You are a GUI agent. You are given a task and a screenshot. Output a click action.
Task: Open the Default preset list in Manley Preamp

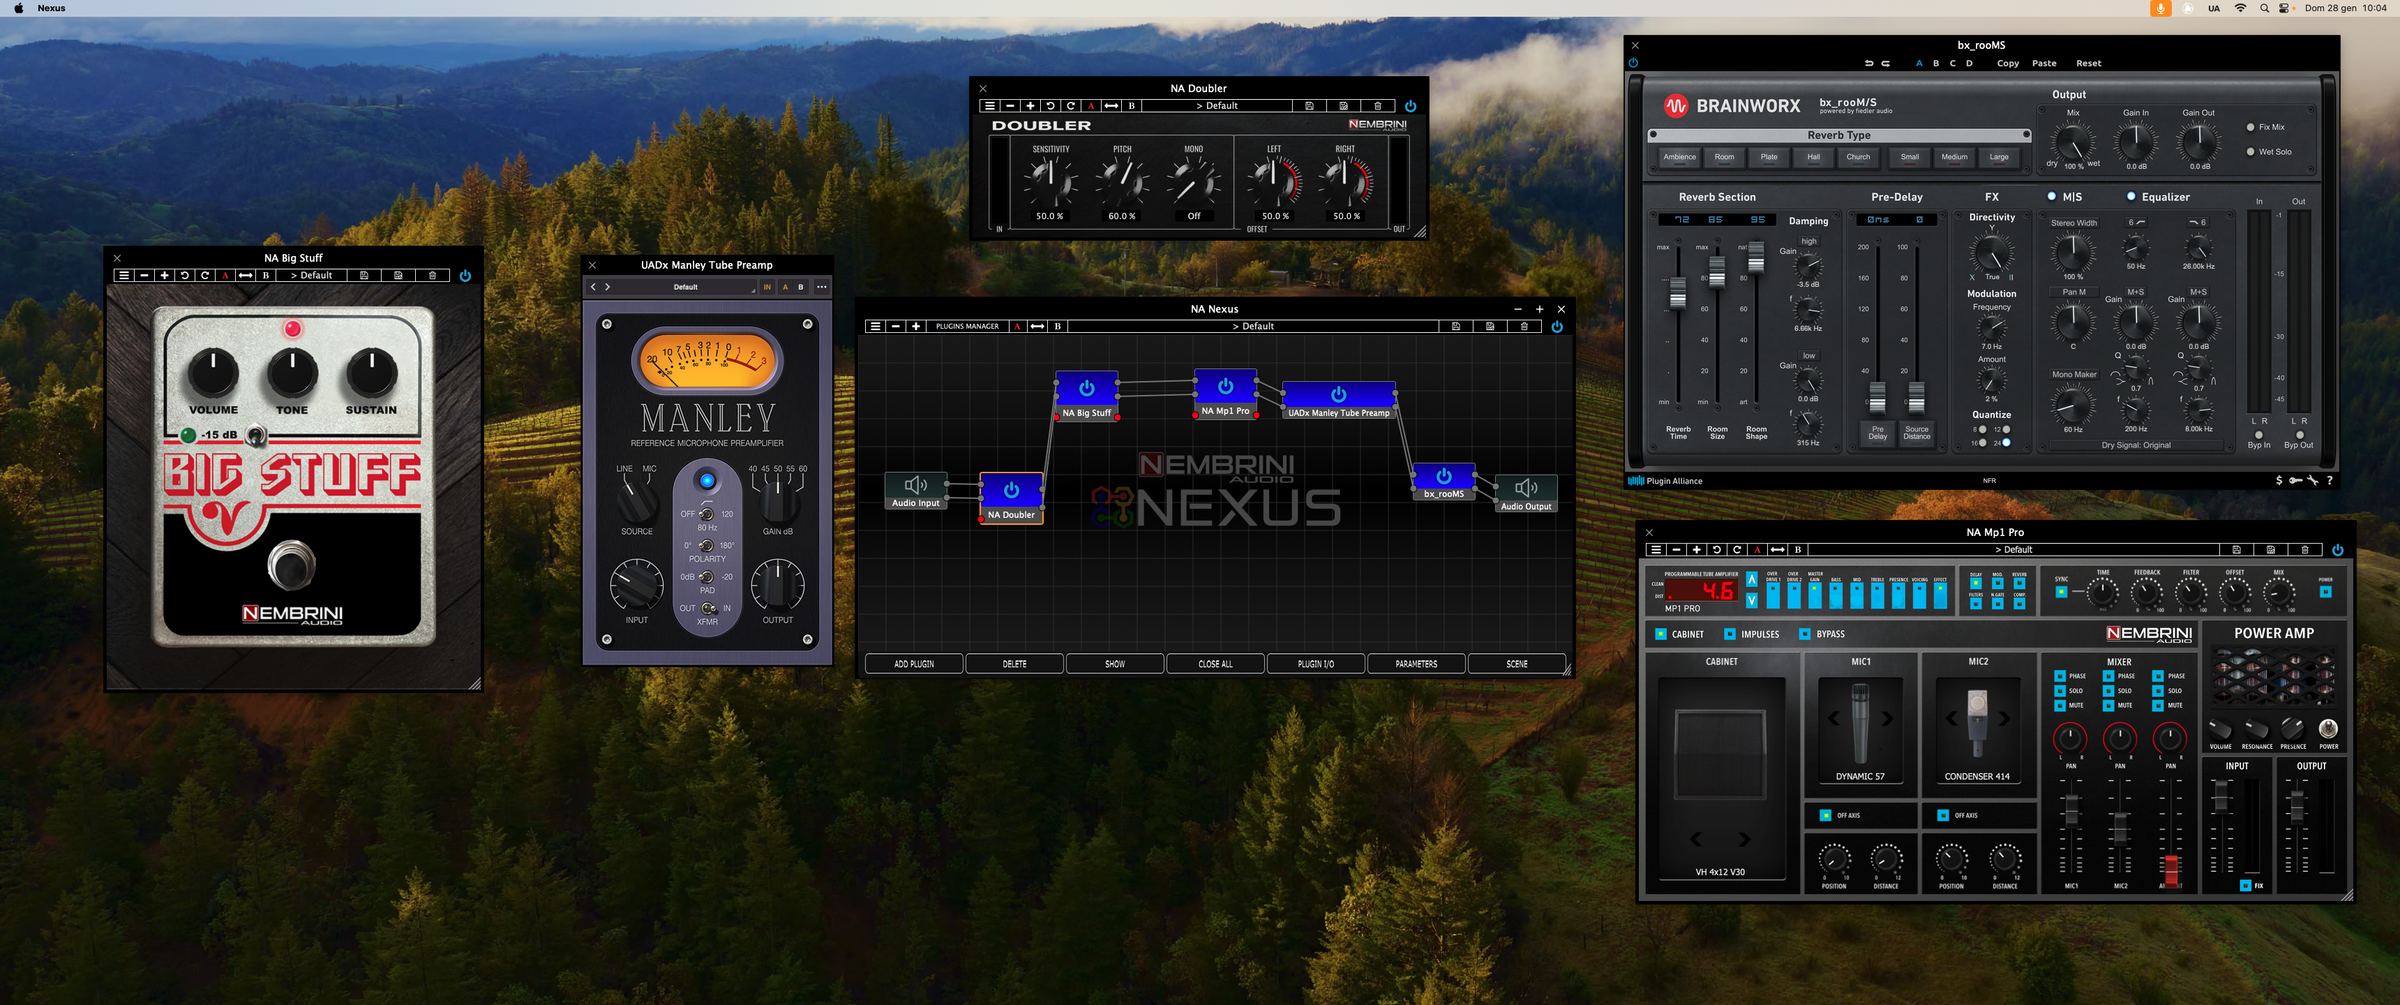click(686, 287)
